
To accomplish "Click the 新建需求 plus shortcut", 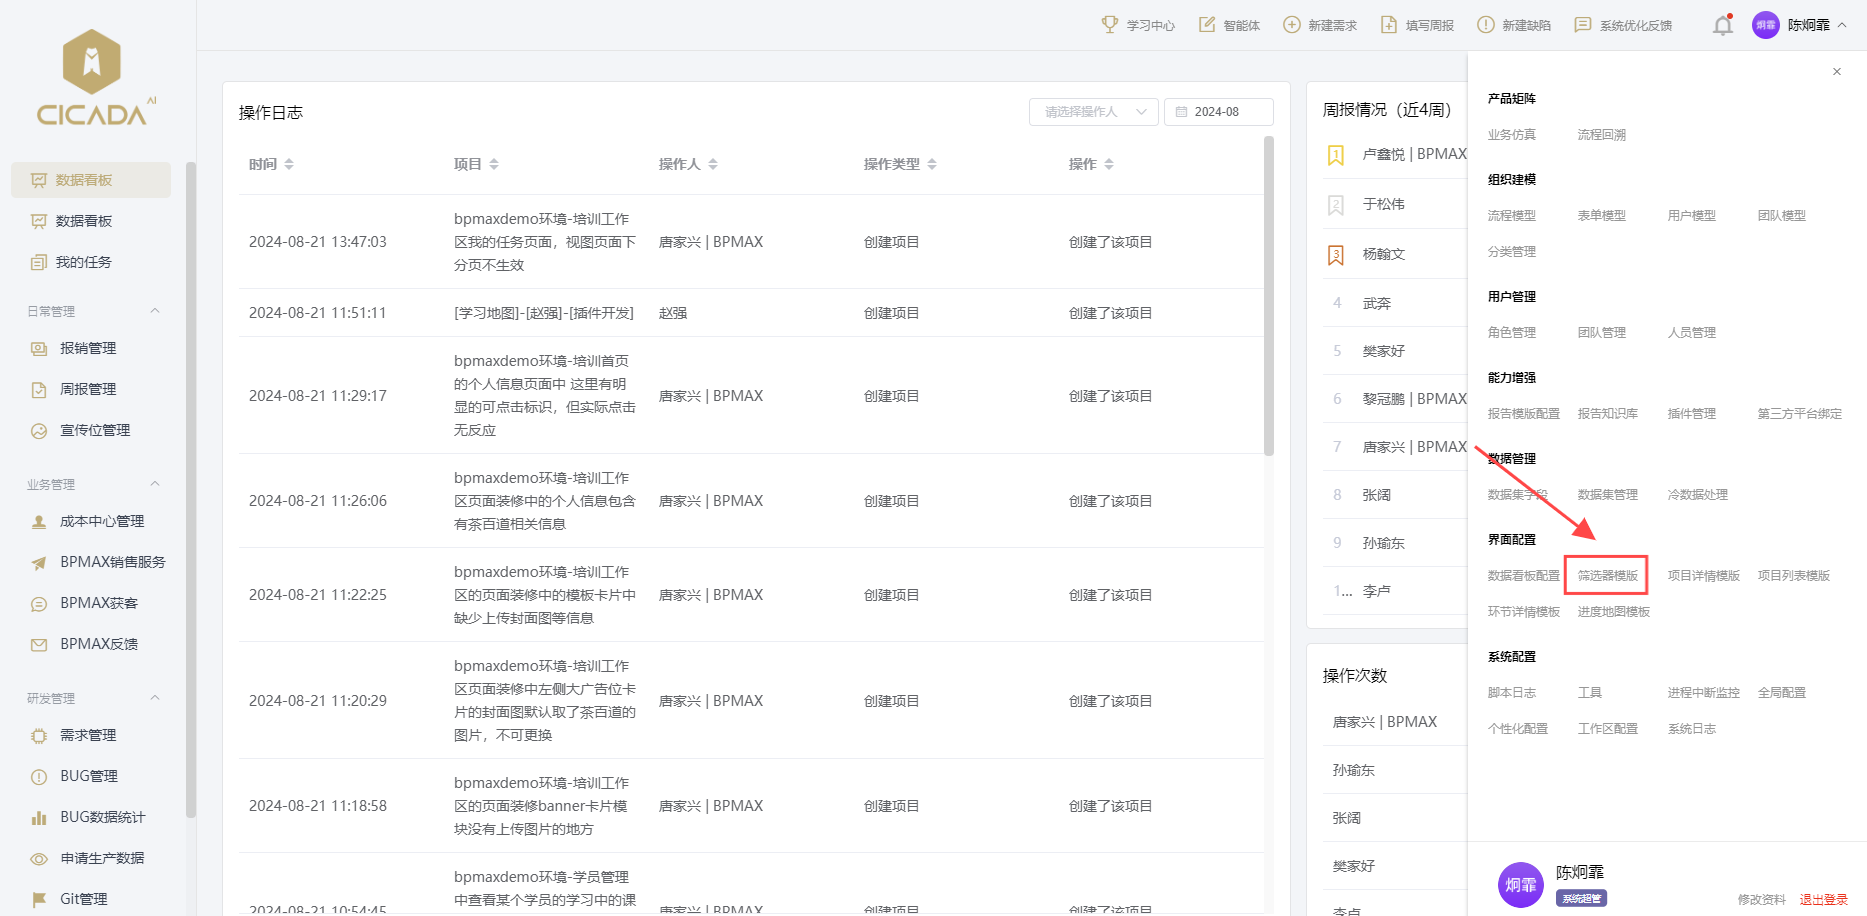I will (1320, 25).
